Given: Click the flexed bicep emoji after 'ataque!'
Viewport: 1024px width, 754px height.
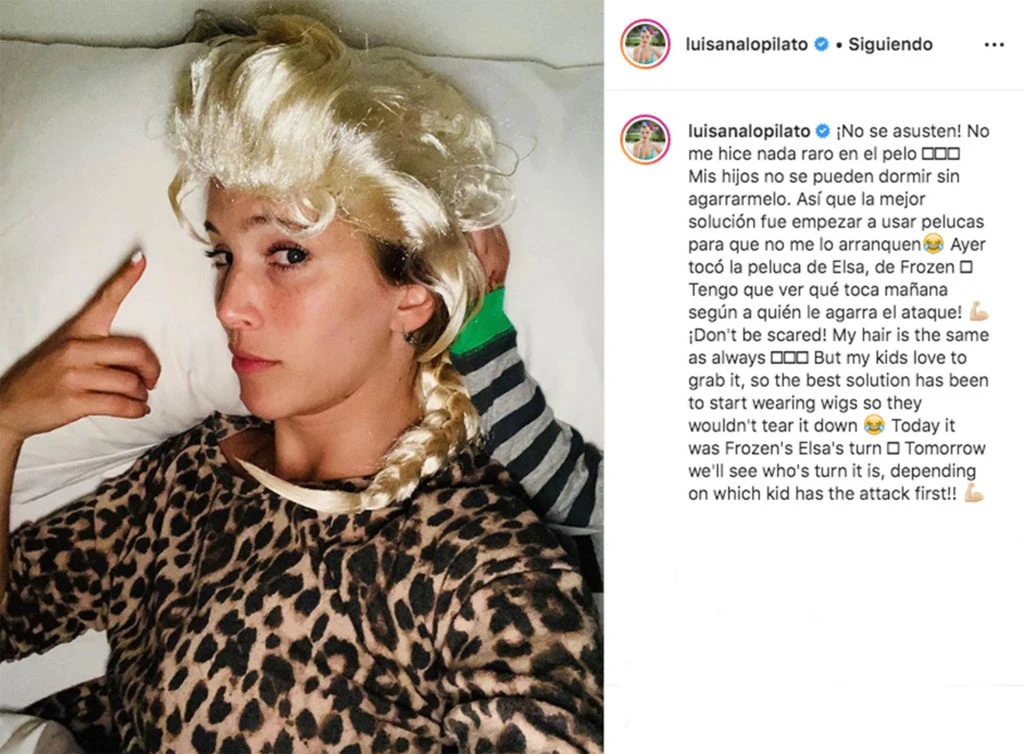Looking at the screenshot, I should [x=978, y=312].
